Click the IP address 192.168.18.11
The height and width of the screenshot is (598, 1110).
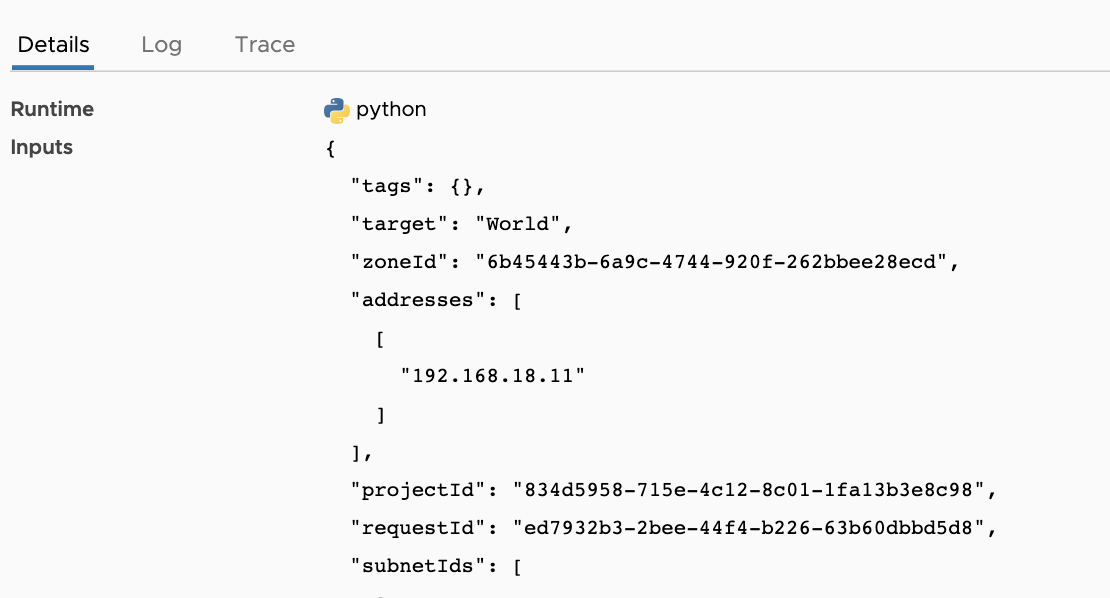tap(493, 376)
